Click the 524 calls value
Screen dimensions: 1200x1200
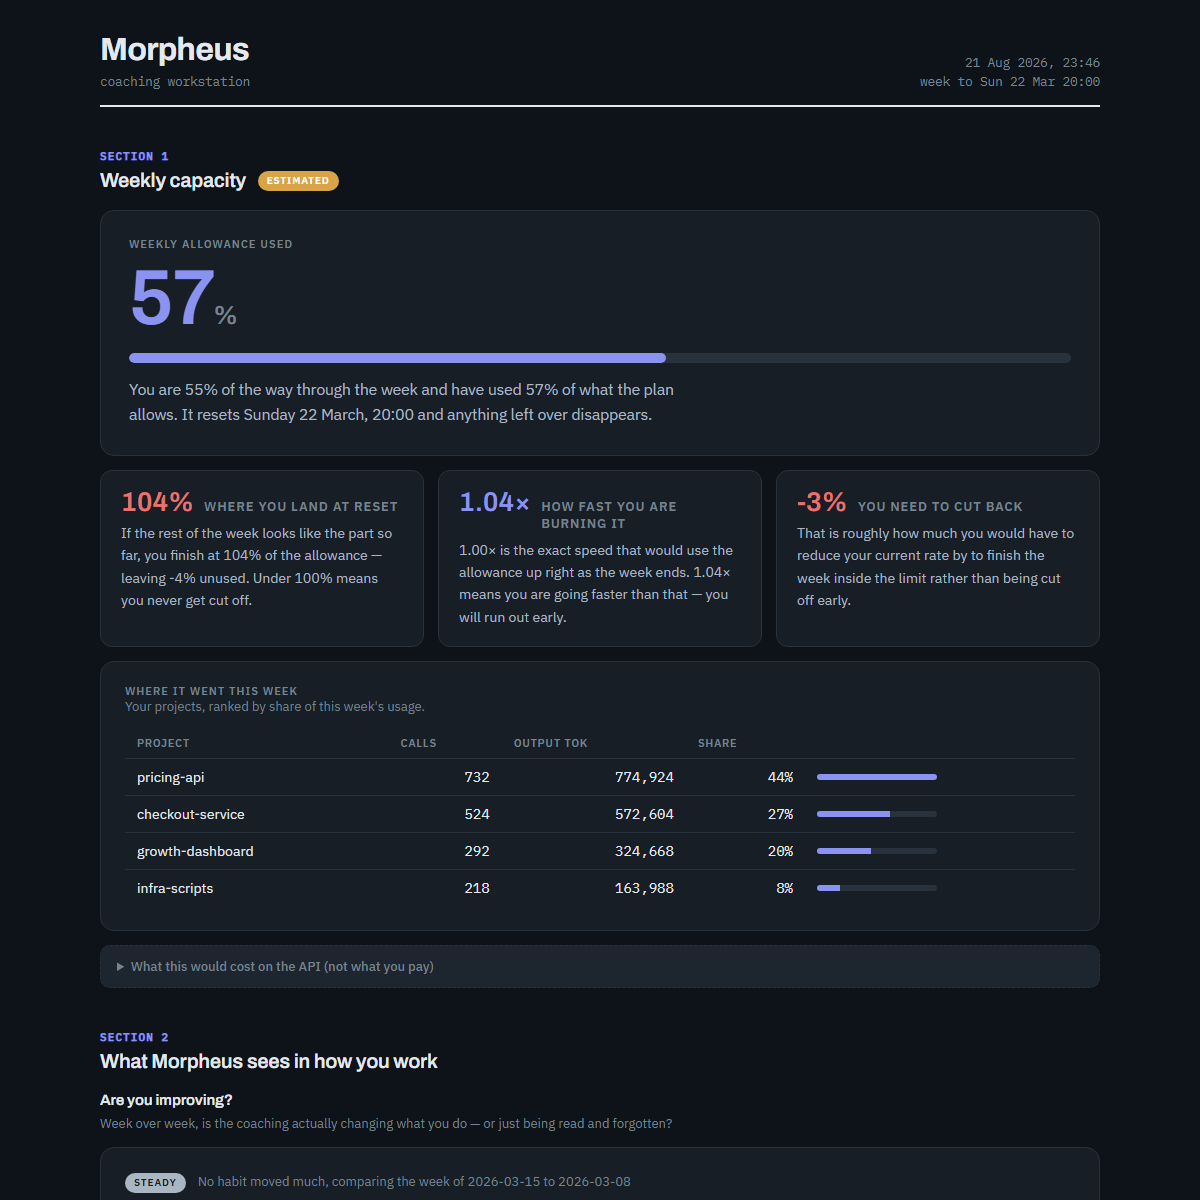[477, 814]
